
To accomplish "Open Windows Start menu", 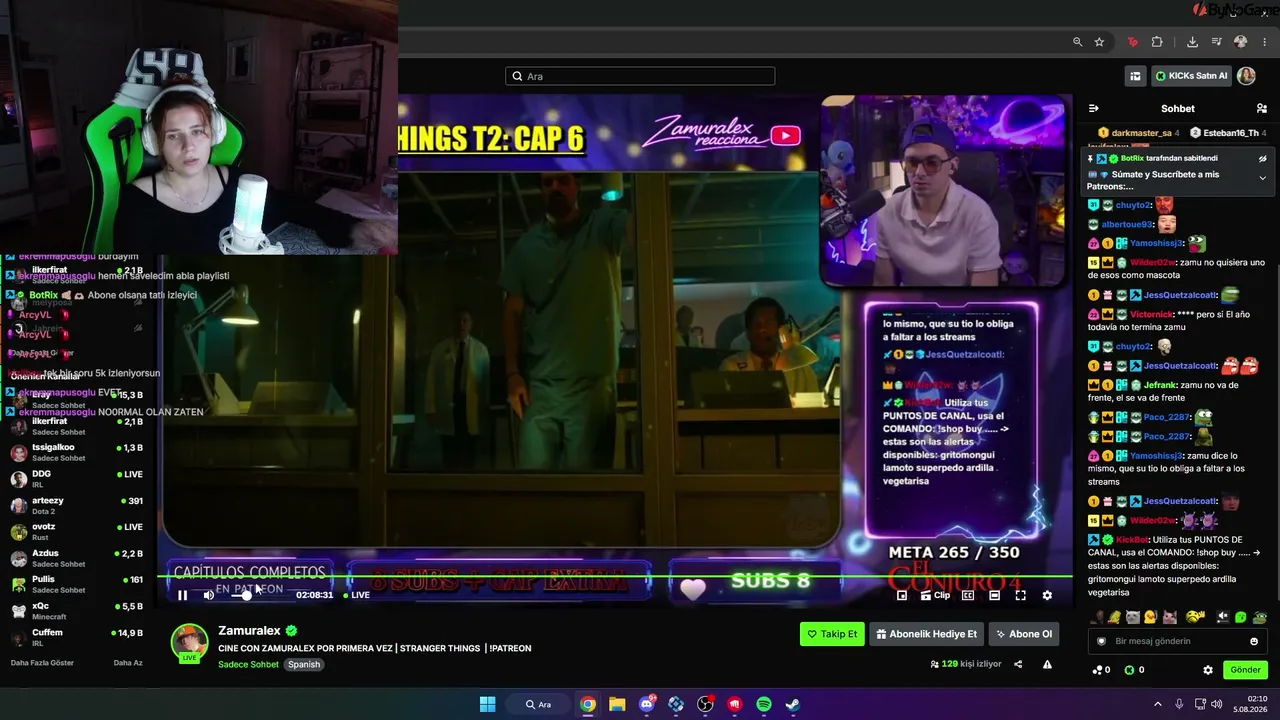I will [487, 704].
